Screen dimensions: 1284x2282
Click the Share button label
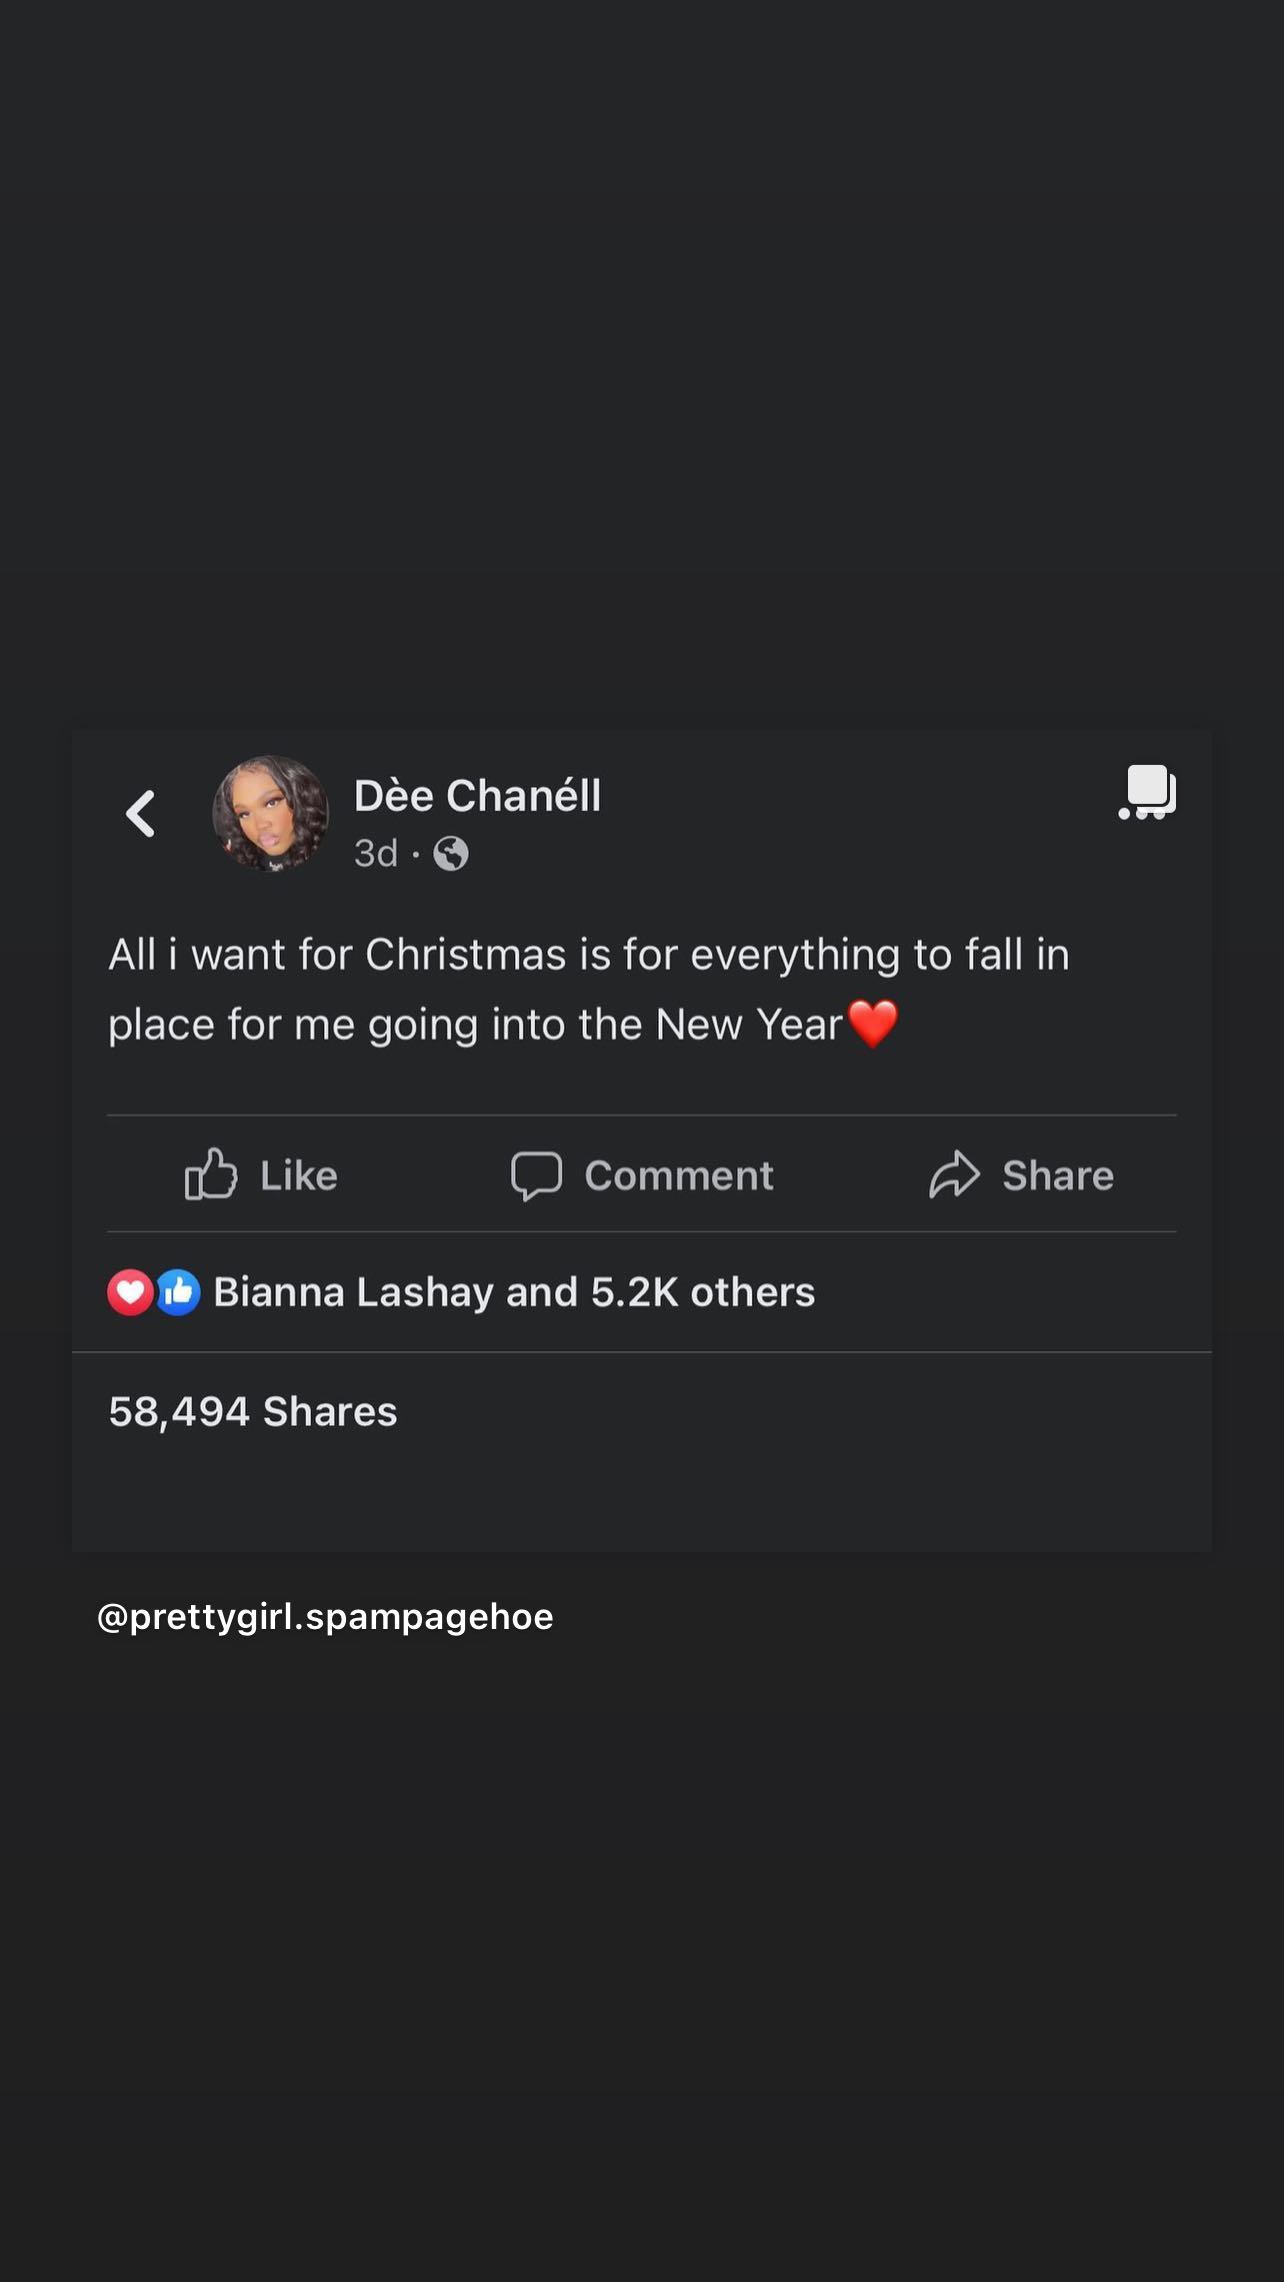click(x=1058, y=1175)
